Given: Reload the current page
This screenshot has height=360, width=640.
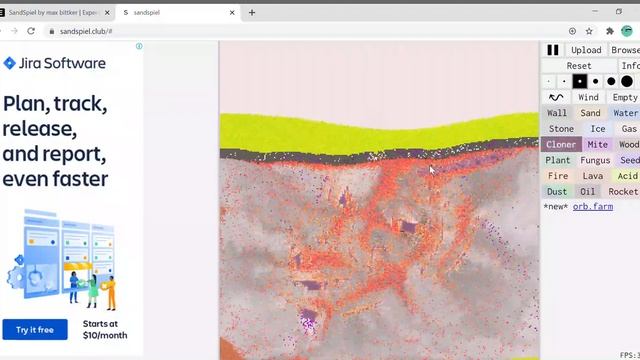Looking at the screenshot, I should coord(31,31).
